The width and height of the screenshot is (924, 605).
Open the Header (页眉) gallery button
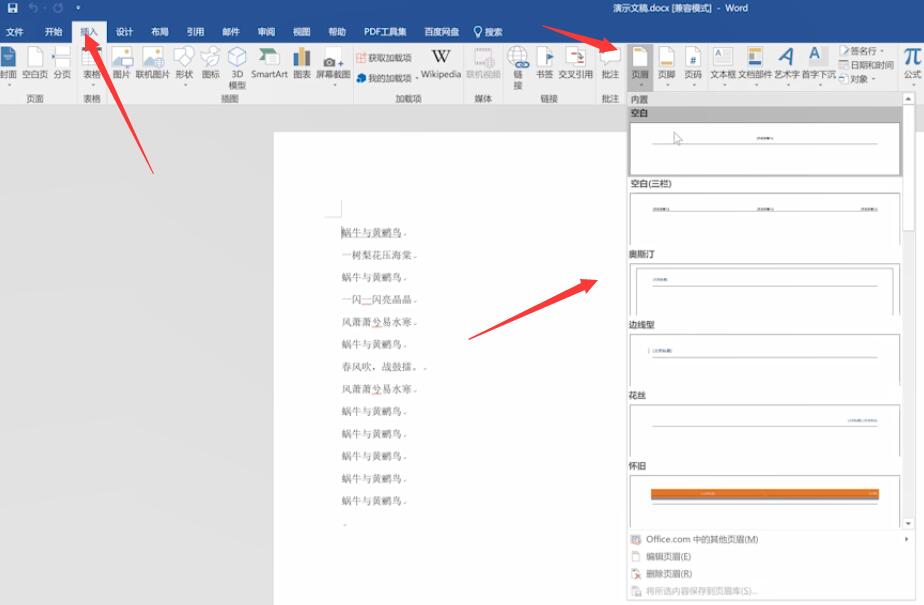640,66
